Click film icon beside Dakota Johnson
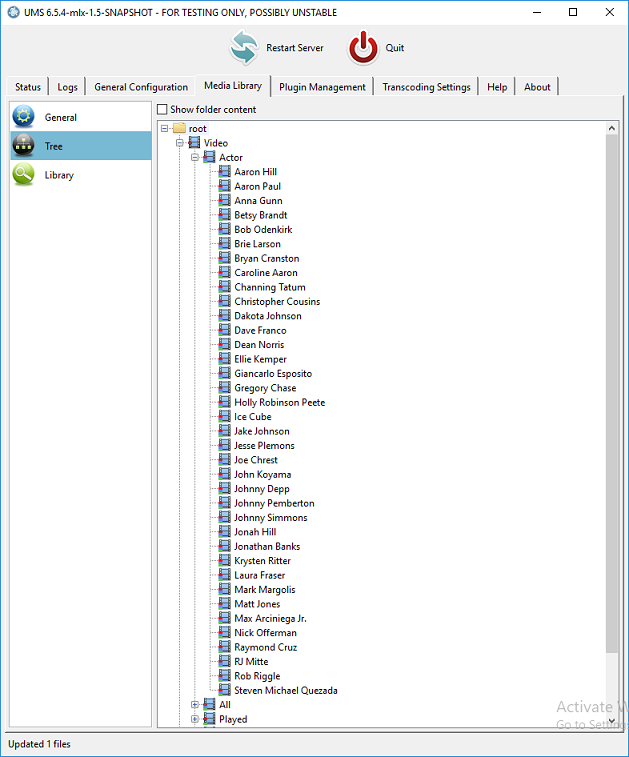Viewport: 629px width, 757px height. click(224, 315)
